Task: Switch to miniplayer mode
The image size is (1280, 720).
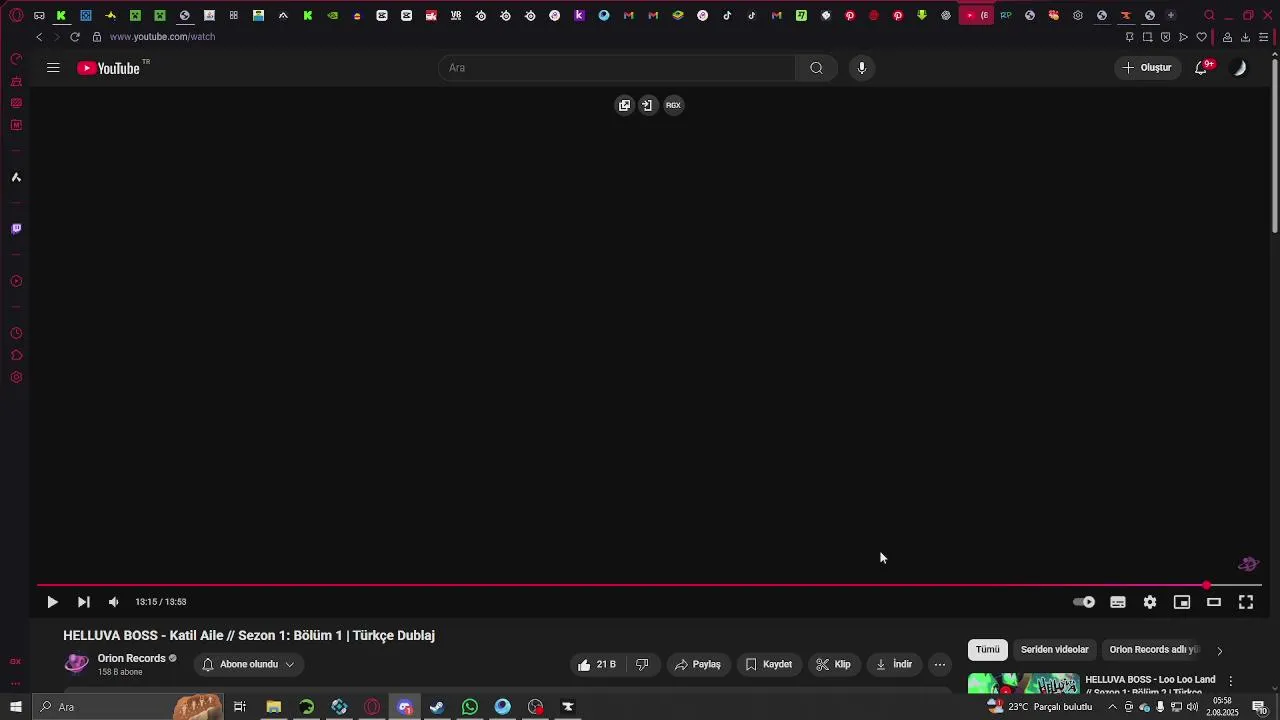Action: pyautogui.click(x=1182, y=602)
